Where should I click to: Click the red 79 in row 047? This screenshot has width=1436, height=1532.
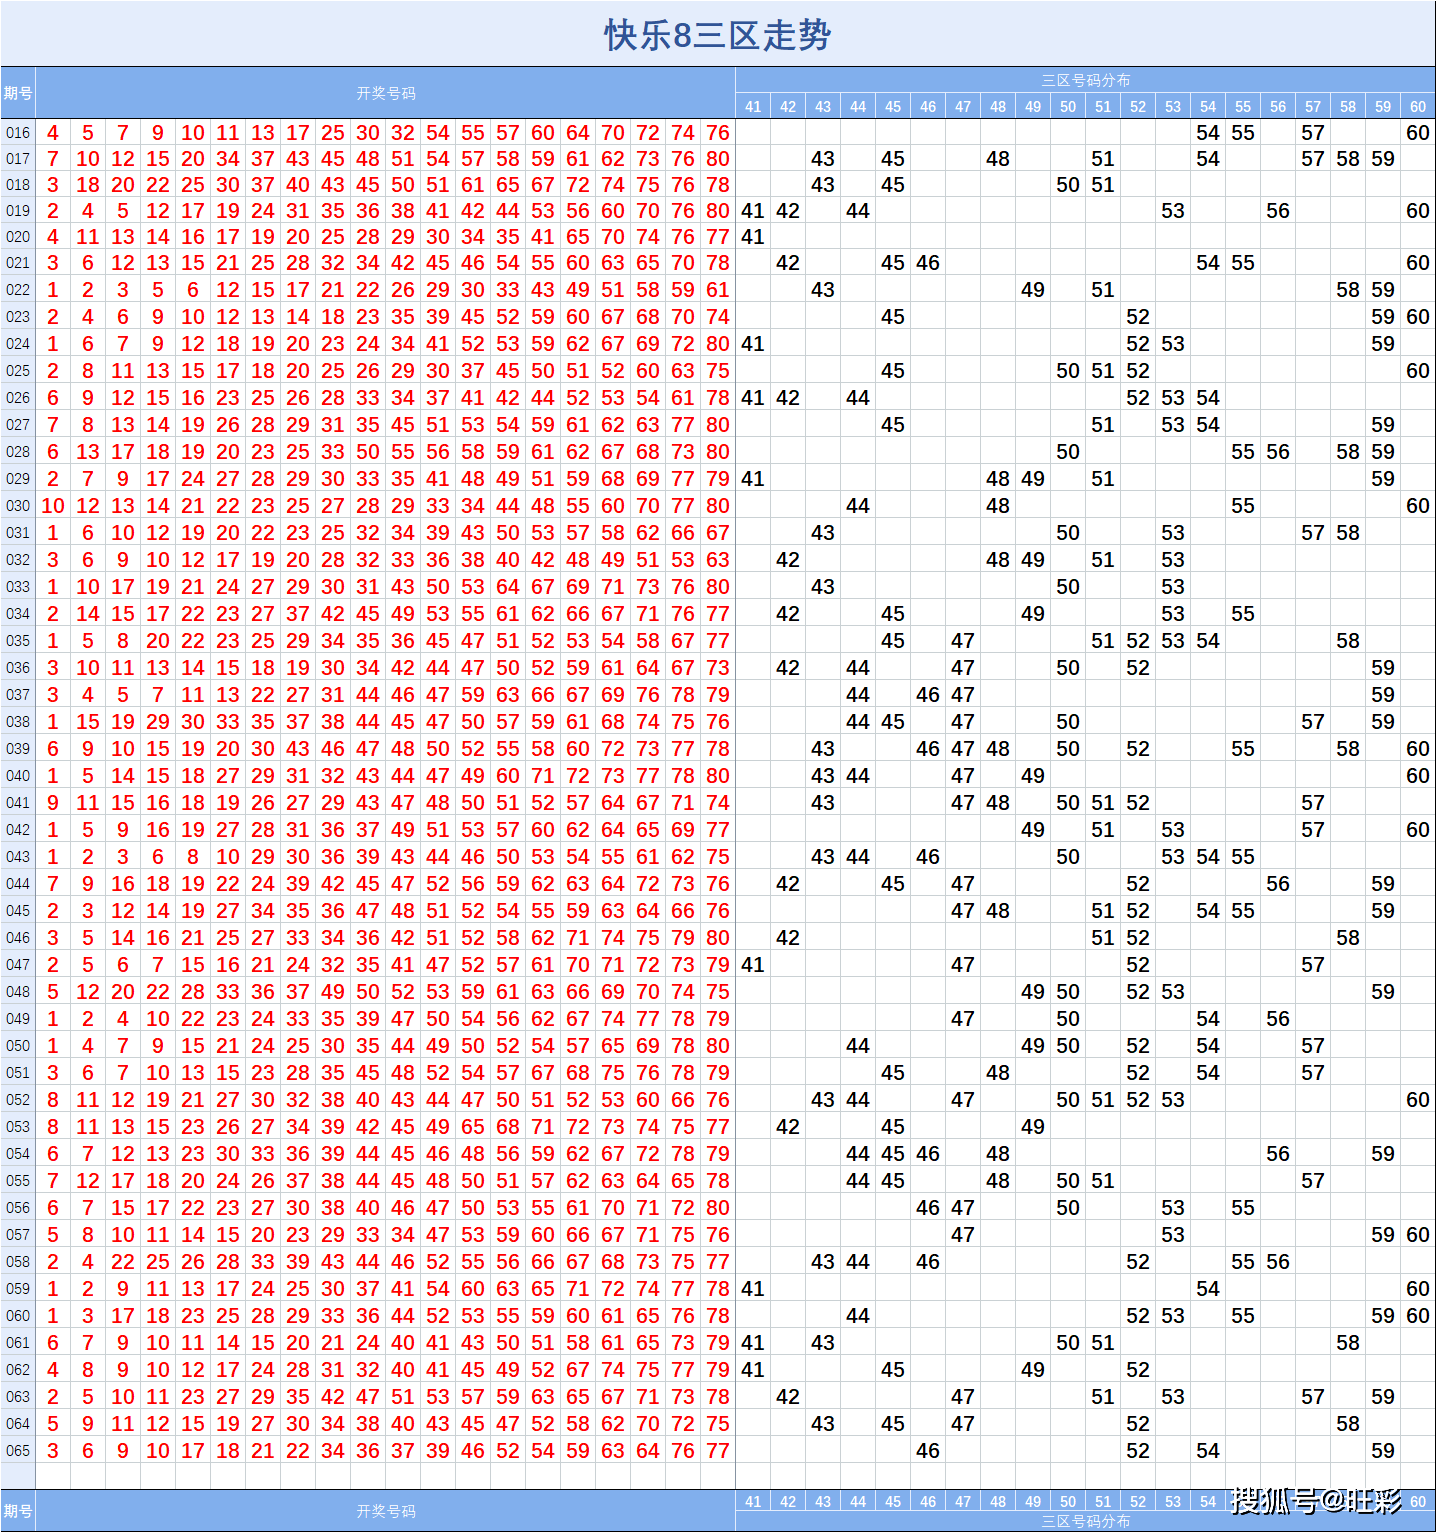pos(718,965)
